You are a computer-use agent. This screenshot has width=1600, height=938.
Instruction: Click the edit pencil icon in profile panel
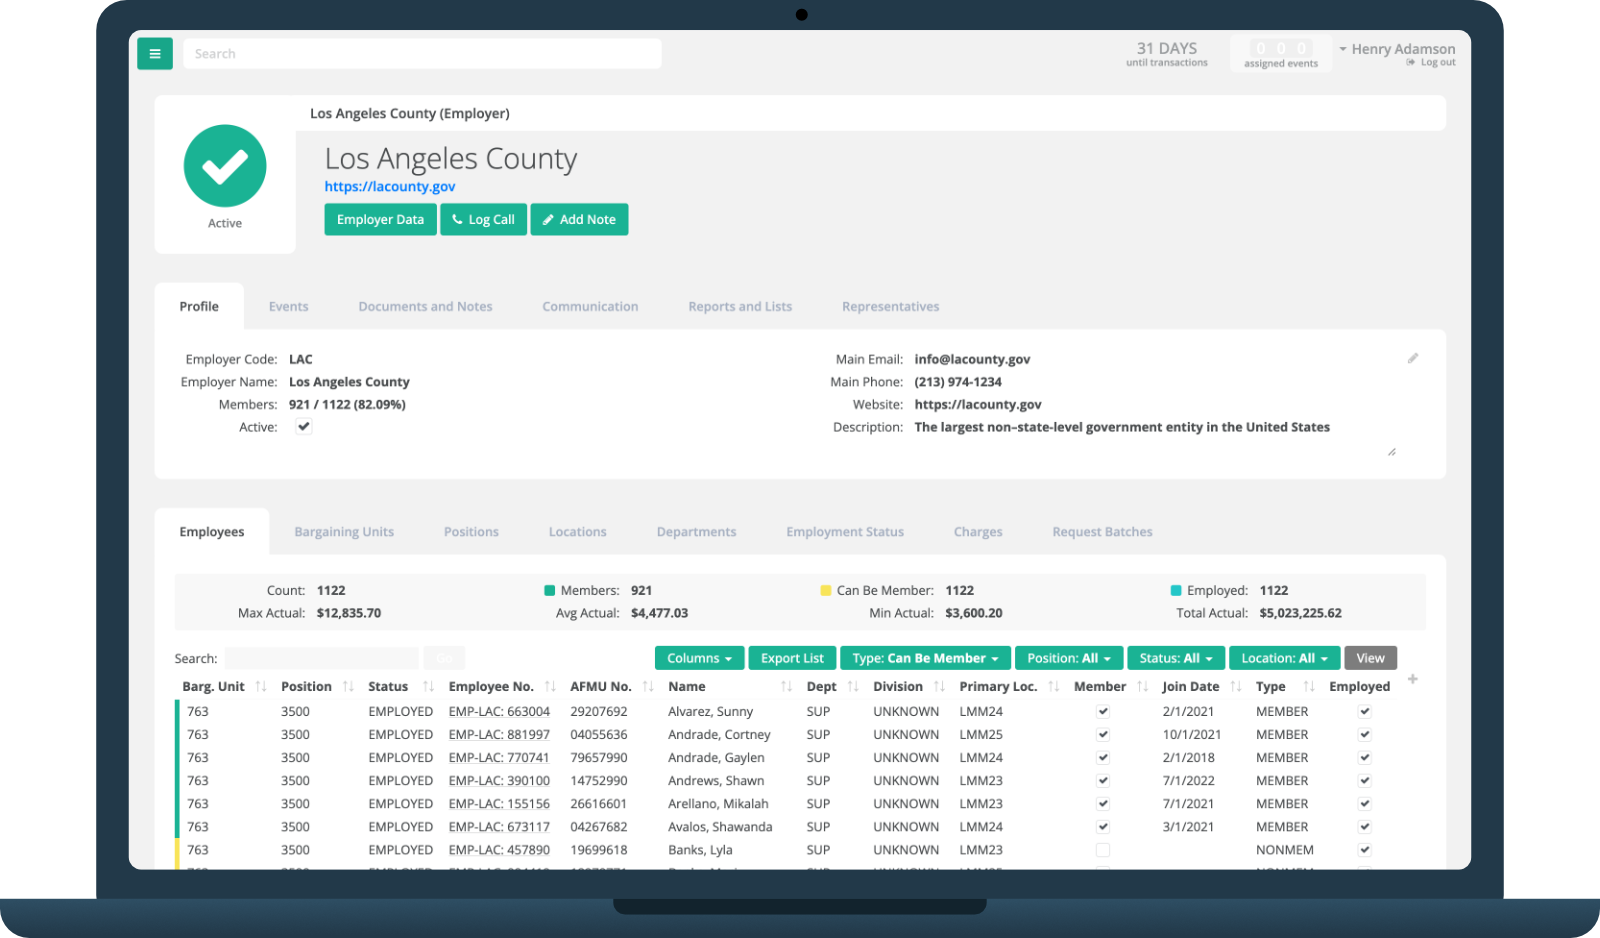click(1413, 358)
